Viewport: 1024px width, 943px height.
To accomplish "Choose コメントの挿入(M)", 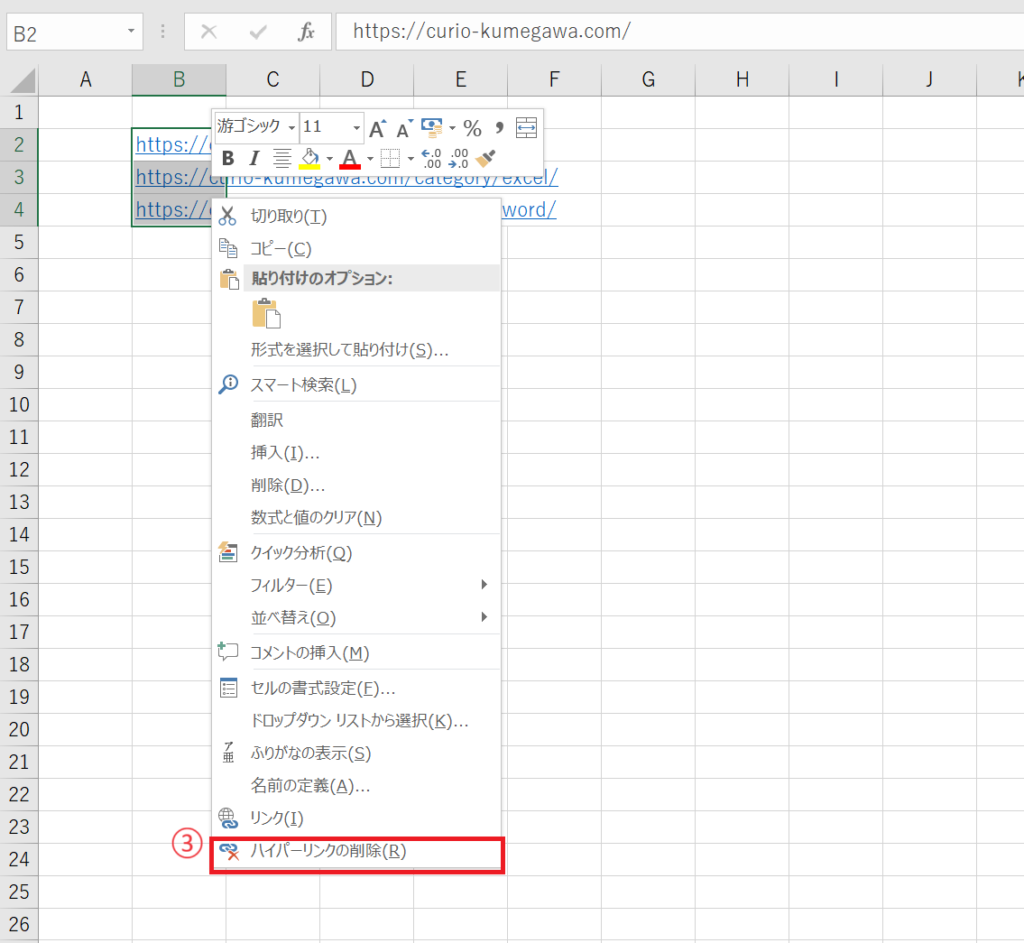I will [357, 653].
